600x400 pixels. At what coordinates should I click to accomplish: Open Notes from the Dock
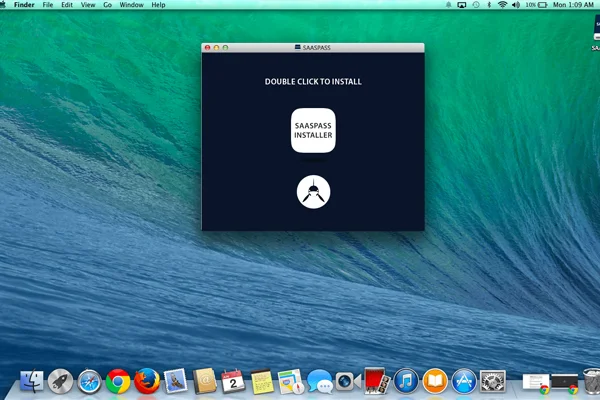click(262, 381)
